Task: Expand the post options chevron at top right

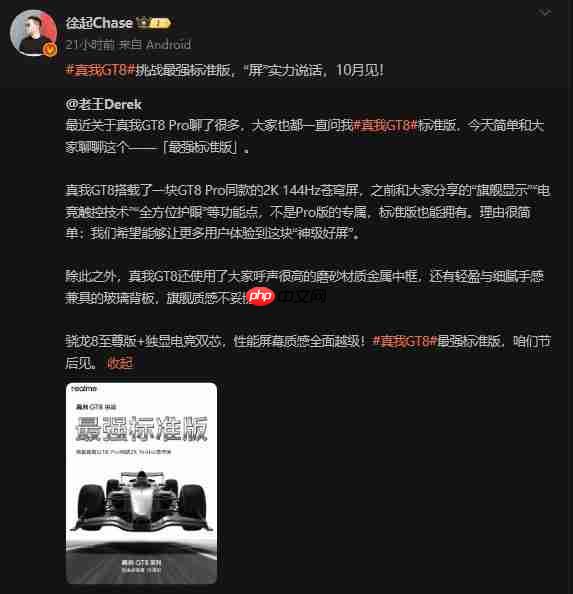Action: pos(545,13)
